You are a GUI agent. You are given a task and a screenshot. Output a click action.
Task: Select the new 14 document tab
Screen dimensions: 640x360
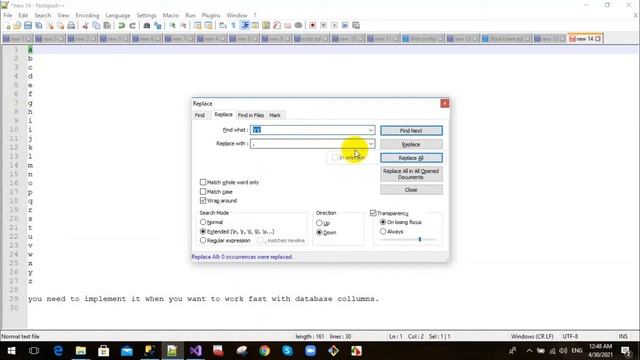(x=584, y=39)
